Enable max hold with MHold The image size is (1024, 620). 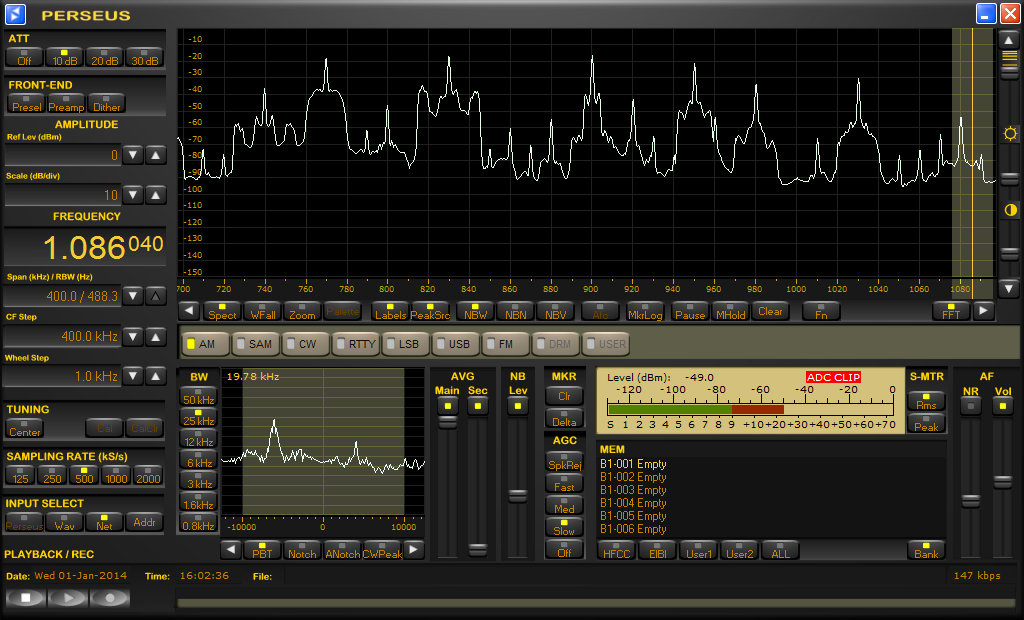click(730, 311)
